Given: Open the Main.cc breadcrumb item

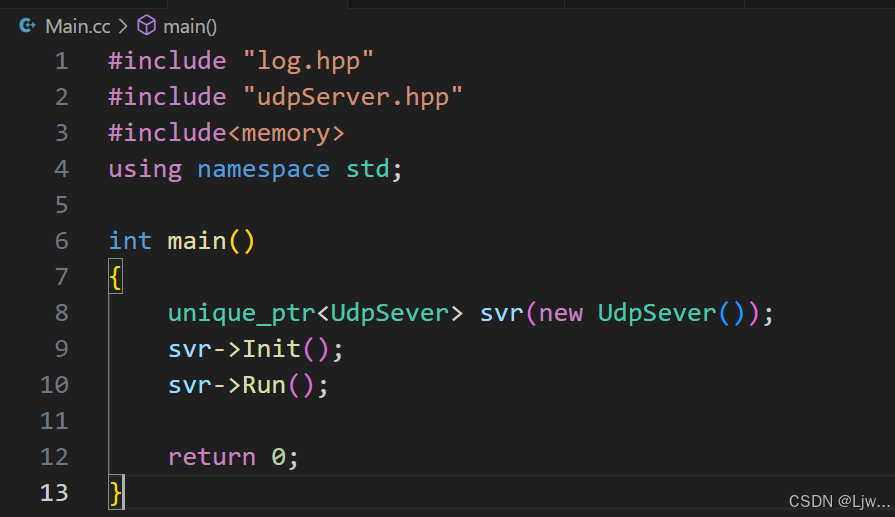Looking at the screenshot, I should tap(77, 26).
